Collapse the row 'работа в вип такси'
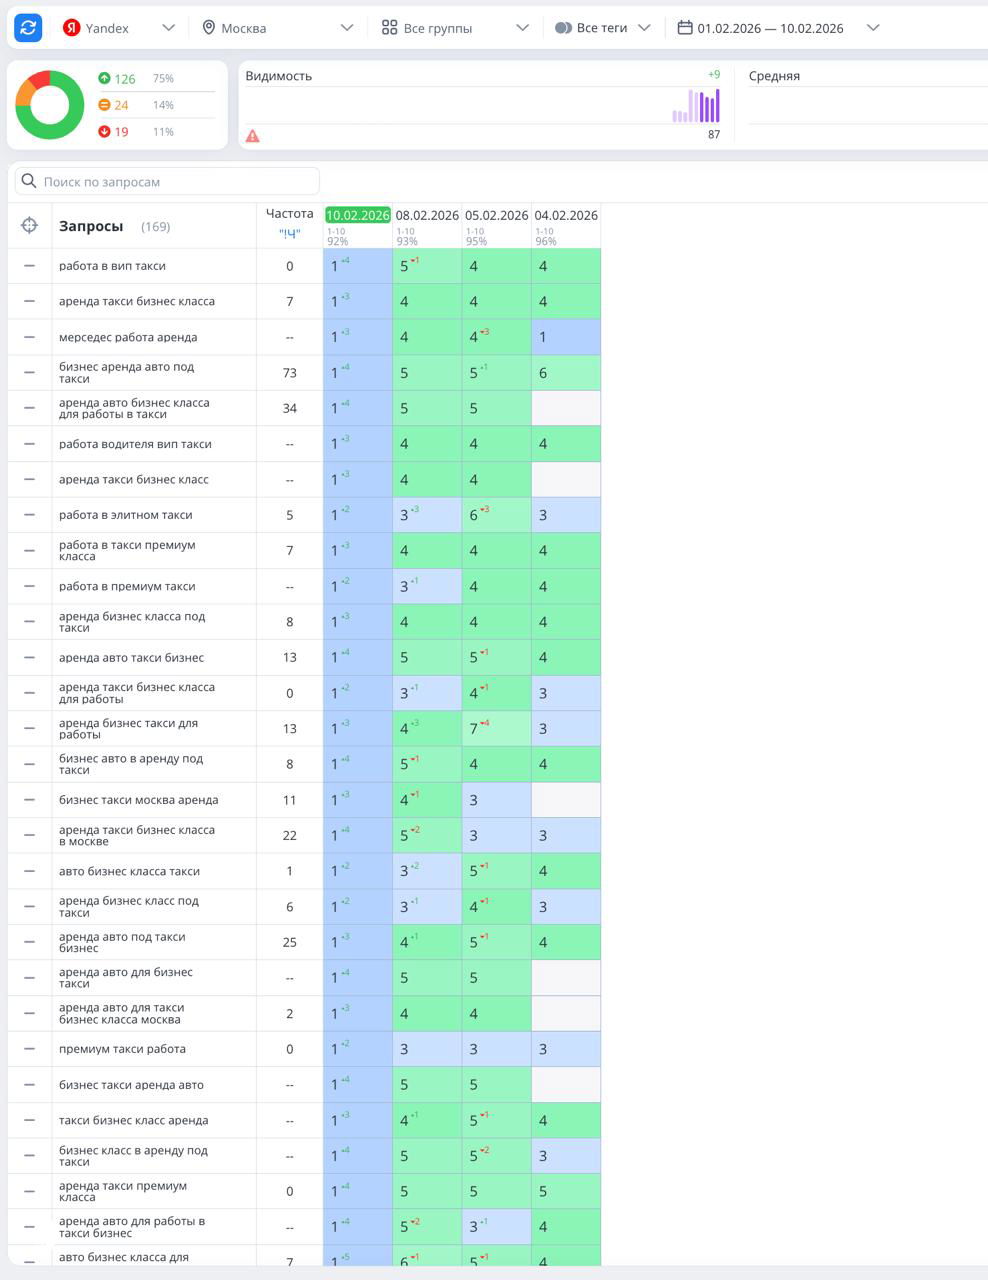This screenshot has height=1280, width=988. coord(29,266)
